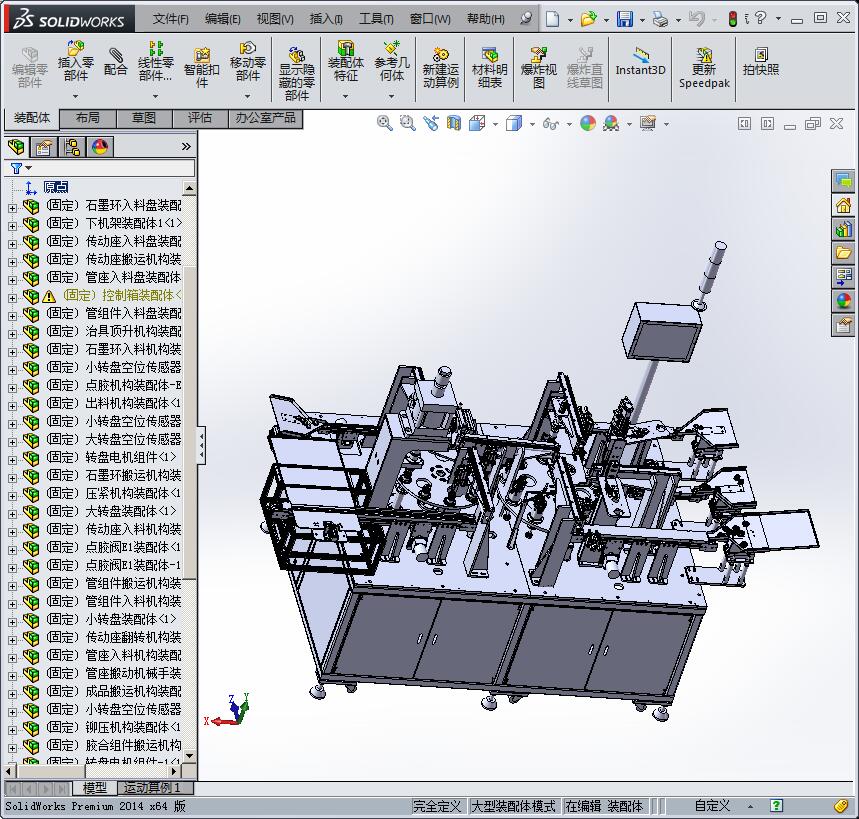Expand the 转盘电机组件<1> node
Image resolution: width=859 pixels, height=819 pixels.
[x=12, y=460]
